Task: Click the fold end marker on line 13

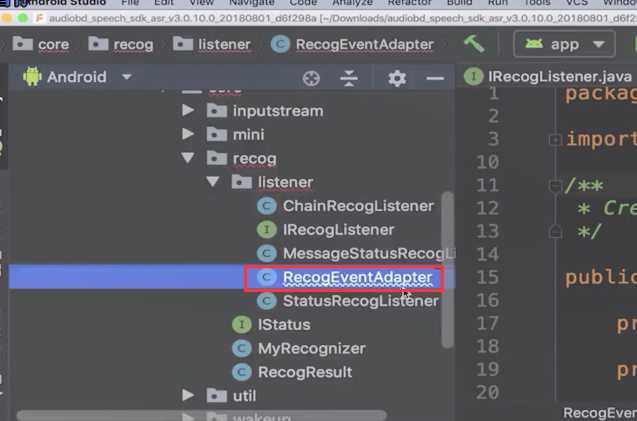Action: click(555, 232)
